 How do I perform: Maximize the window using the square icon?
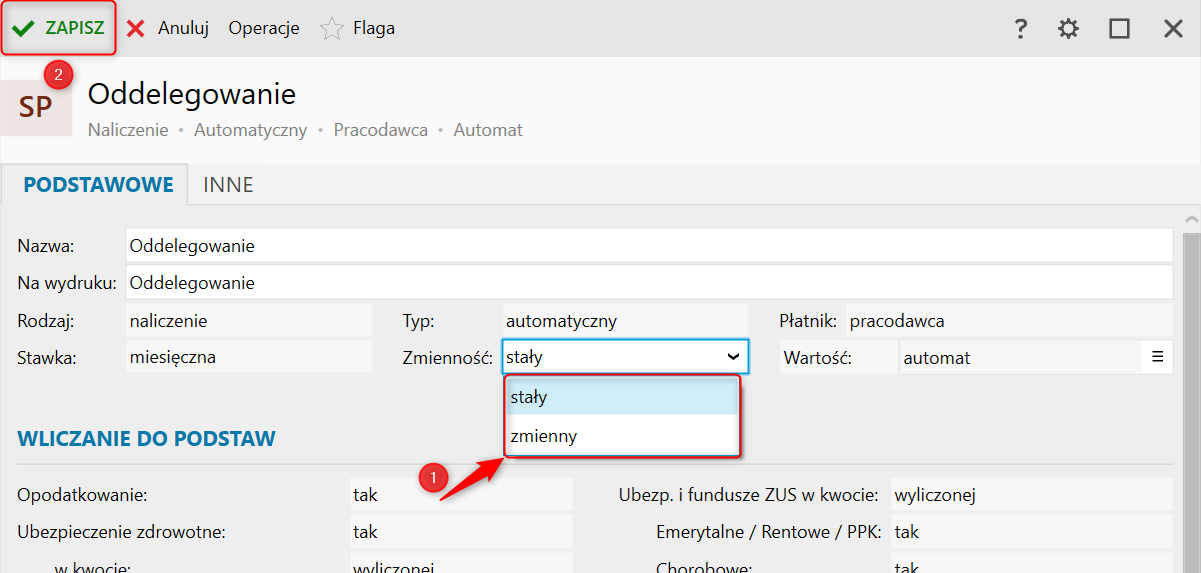(1119, 29)
